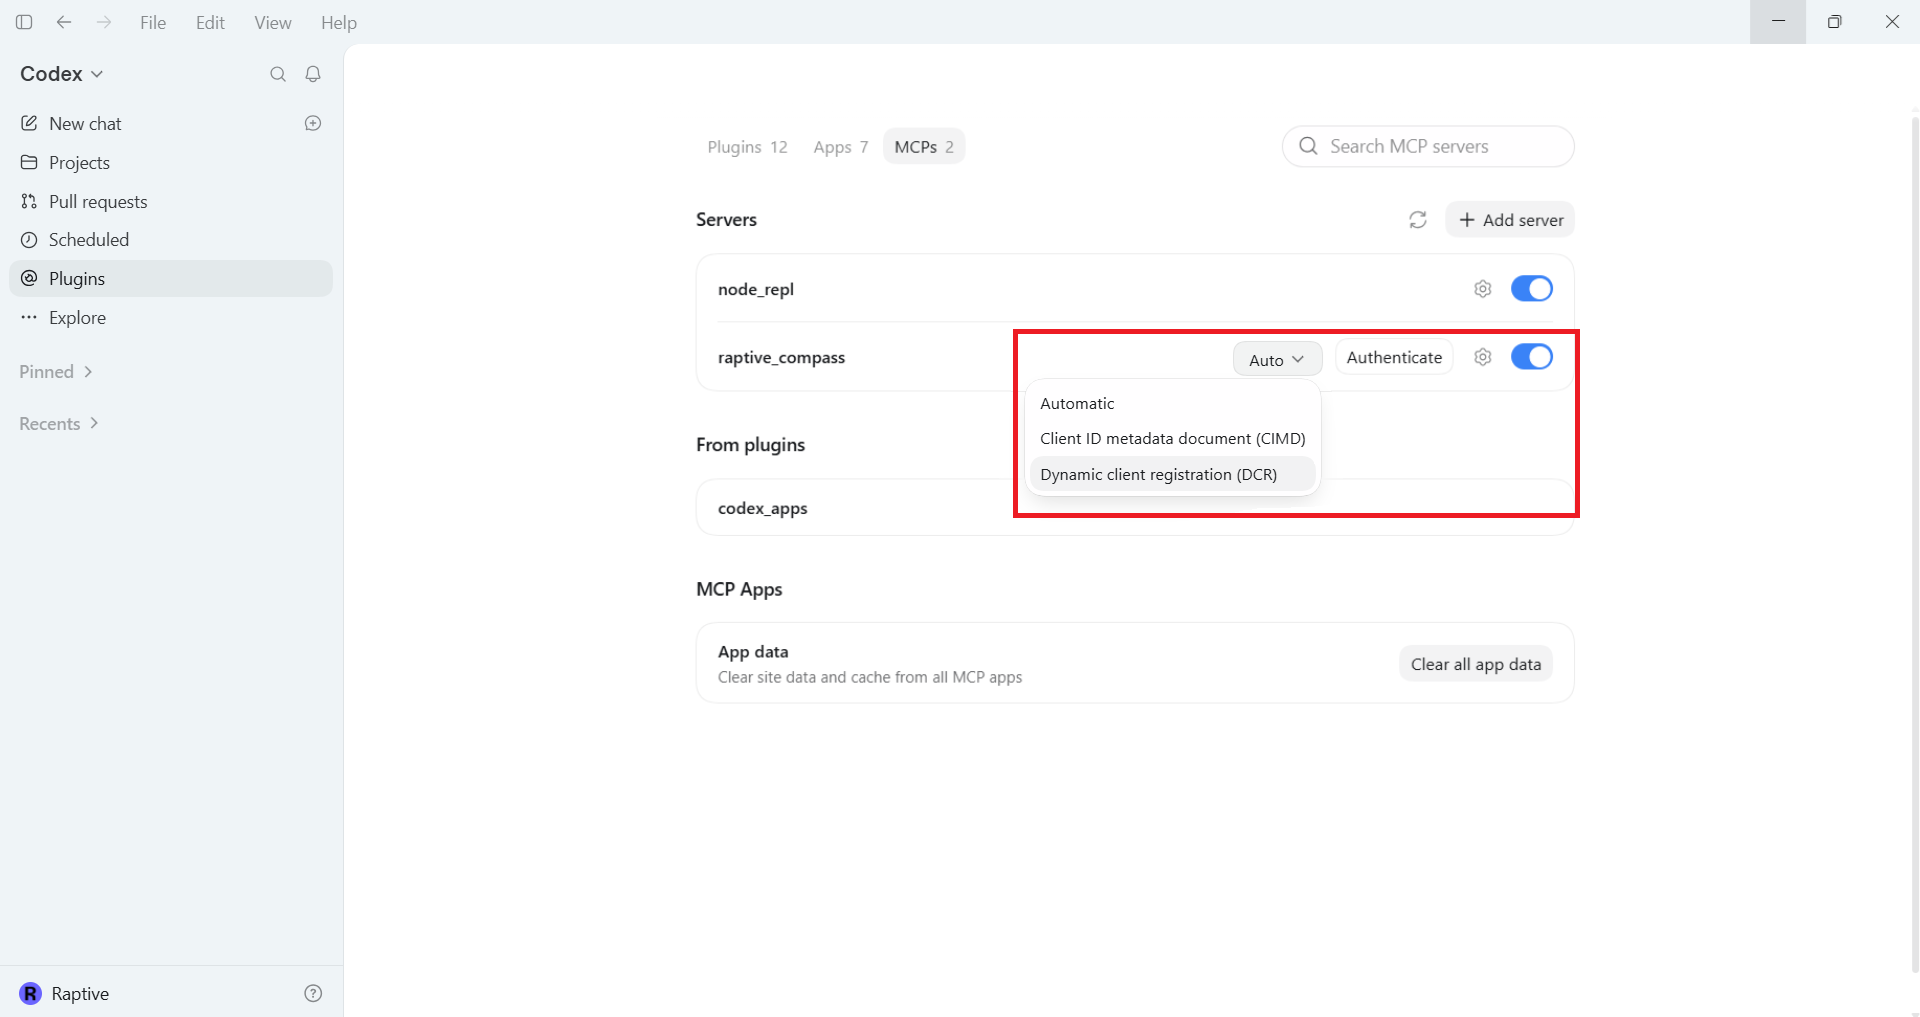The height and width of the screenshot is (1017, 1920).
Task: Click the plus icon beside New chat
Action: 313,123
